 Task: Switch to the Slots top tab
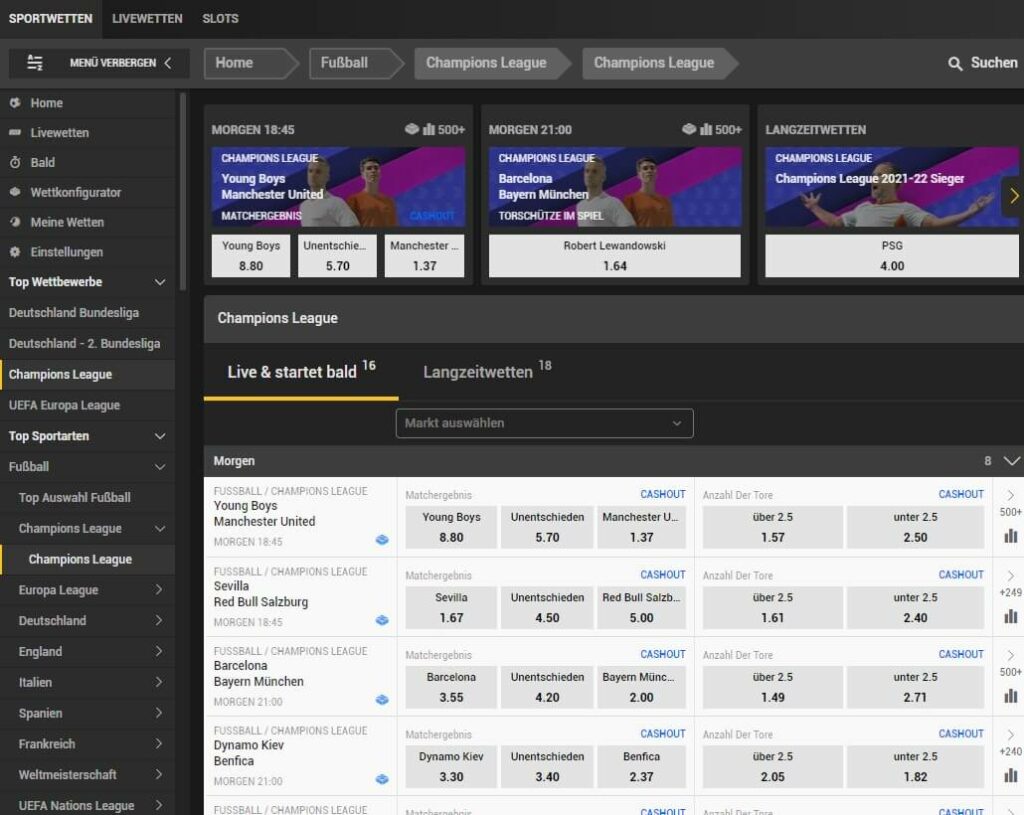click(220, 19)
